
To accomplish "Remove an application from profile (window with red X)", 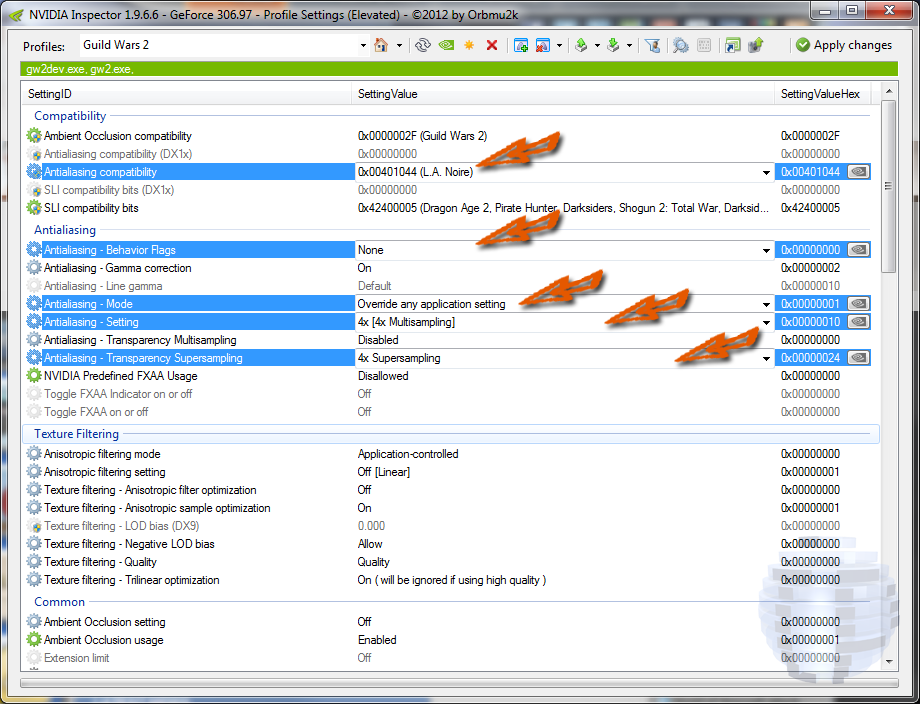I will 543,45.
